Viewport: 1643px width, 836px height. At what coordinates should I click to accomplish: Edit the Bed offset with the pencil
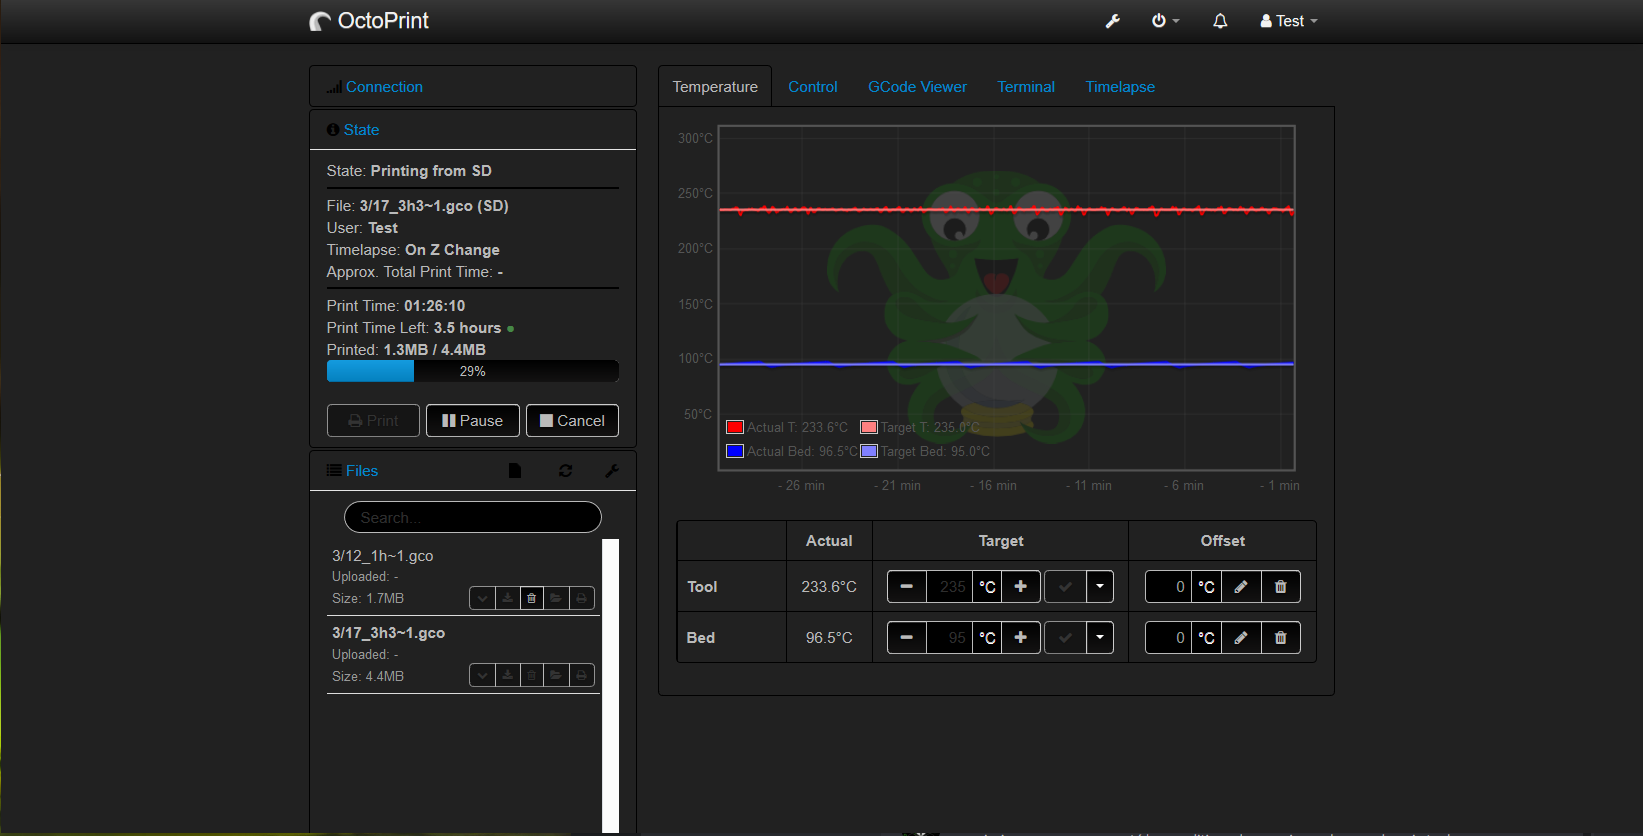tap(1241, 638)
